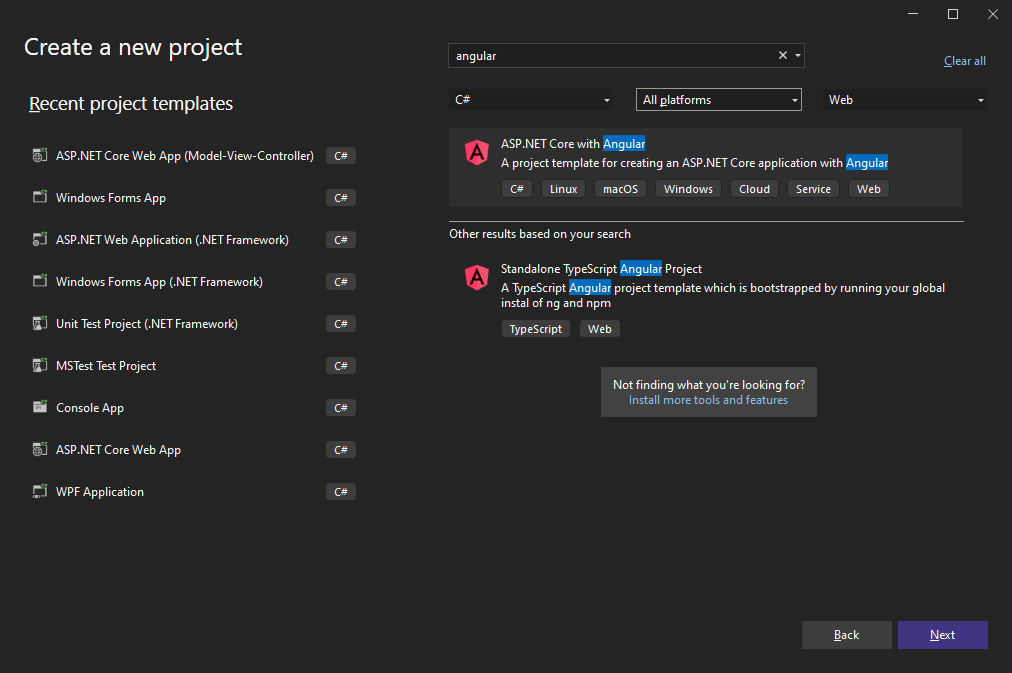Image resolution: width=1012 pixels, height=673 pixels.
Task: Click the Windows Forms App template icon
Action: [40, 197]
